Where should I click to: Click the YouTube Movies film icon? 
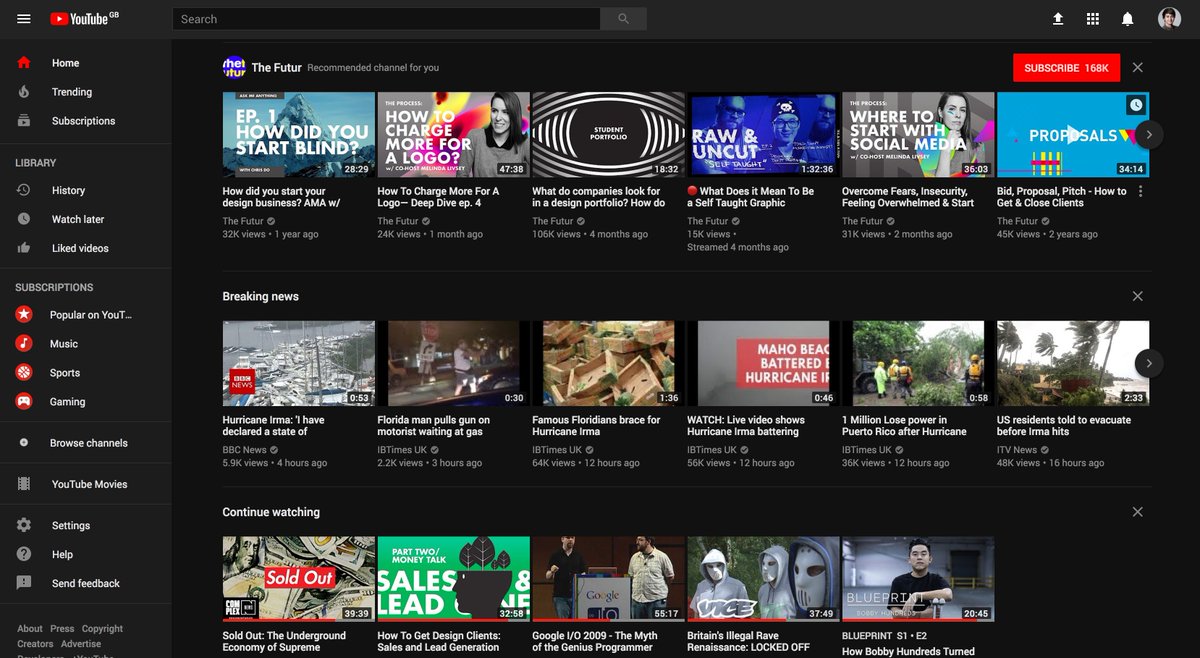(x=24, y=484)
